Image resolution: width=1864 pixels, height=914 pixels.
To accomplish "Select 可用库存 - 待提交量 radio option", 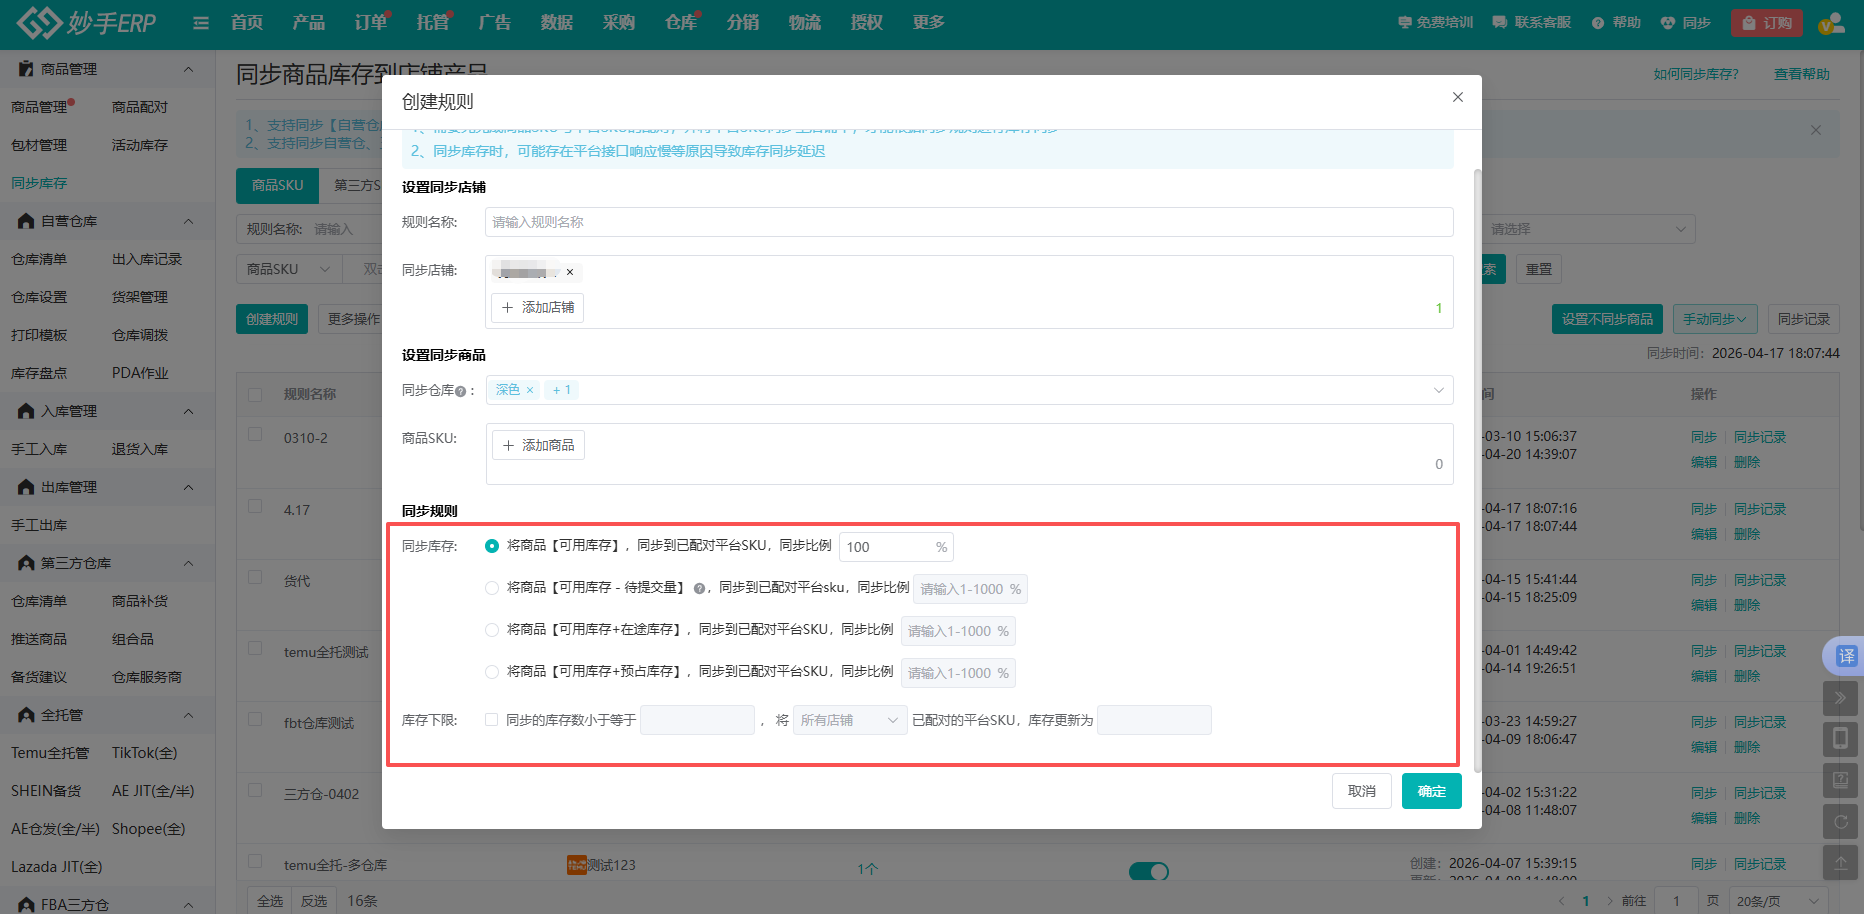I will [492, 588].
